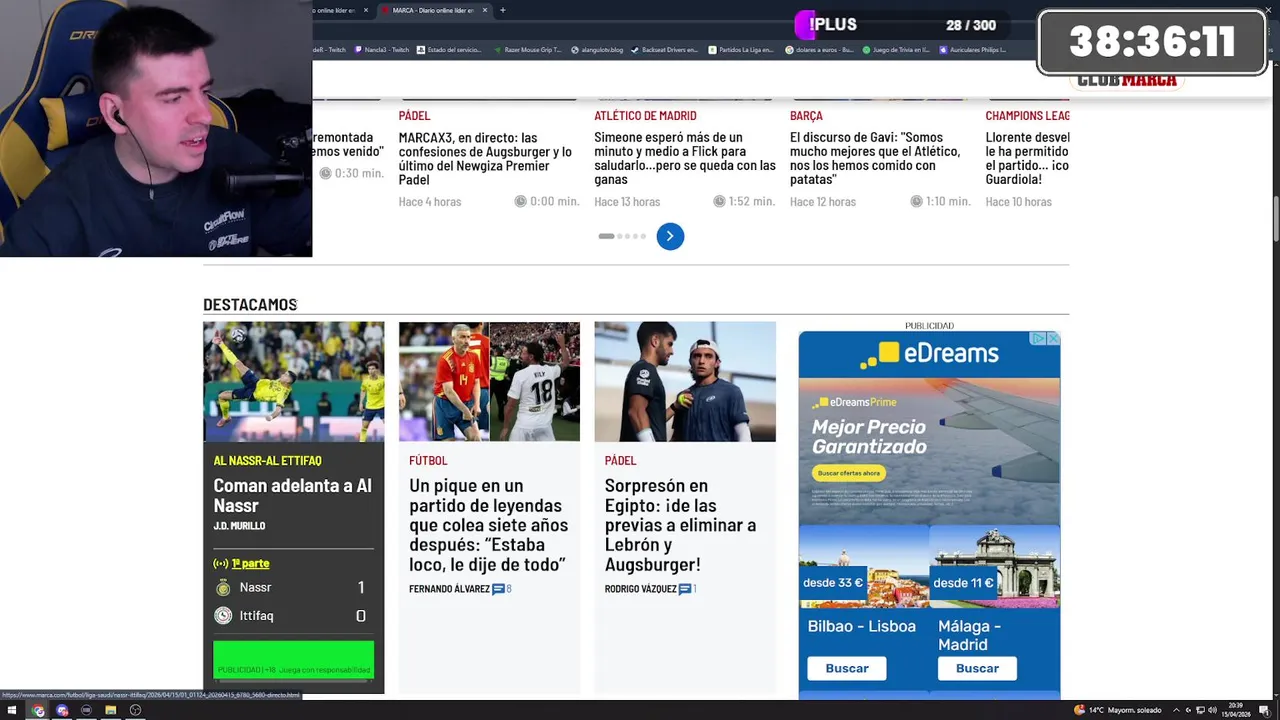Click the page vertical scrollbar
The image size is (1280, 720).
point(1276,220)
